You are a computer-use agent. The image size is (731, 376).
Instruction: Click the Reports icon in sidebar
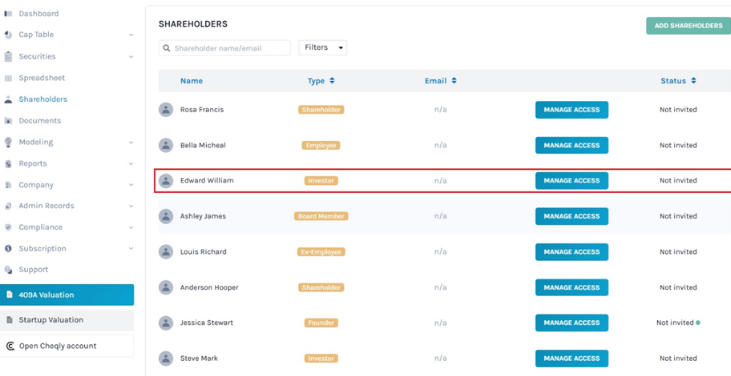click(8, 164)
